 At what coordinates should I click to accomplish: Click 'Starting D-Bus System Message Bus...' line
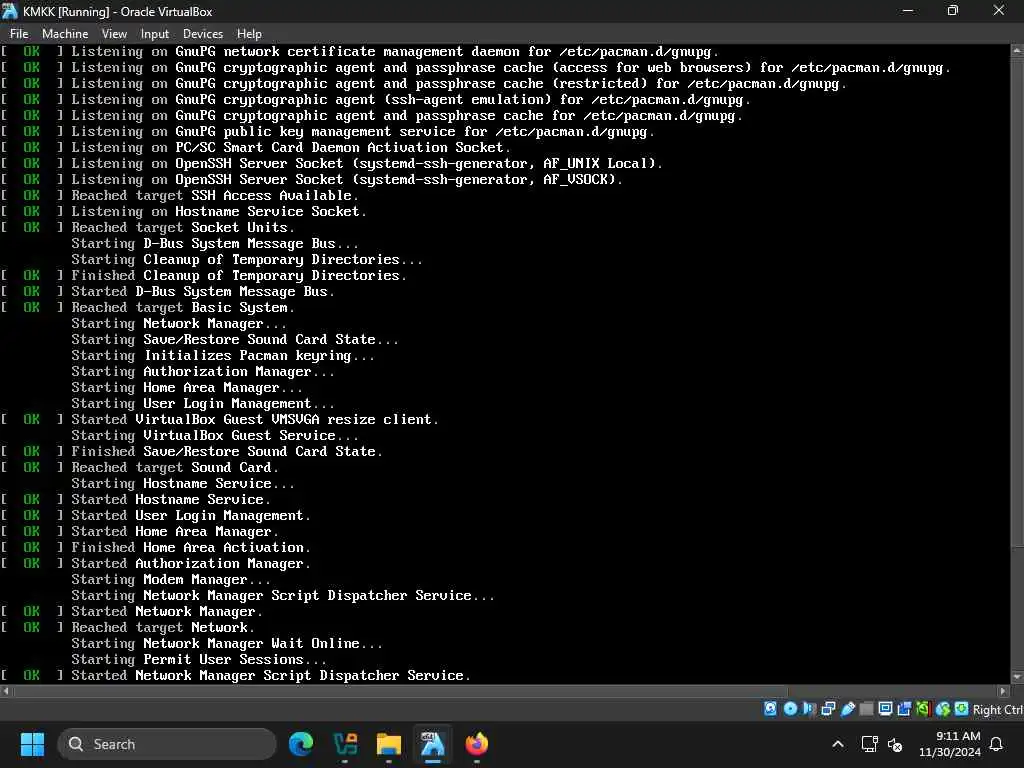pos(215,244)
